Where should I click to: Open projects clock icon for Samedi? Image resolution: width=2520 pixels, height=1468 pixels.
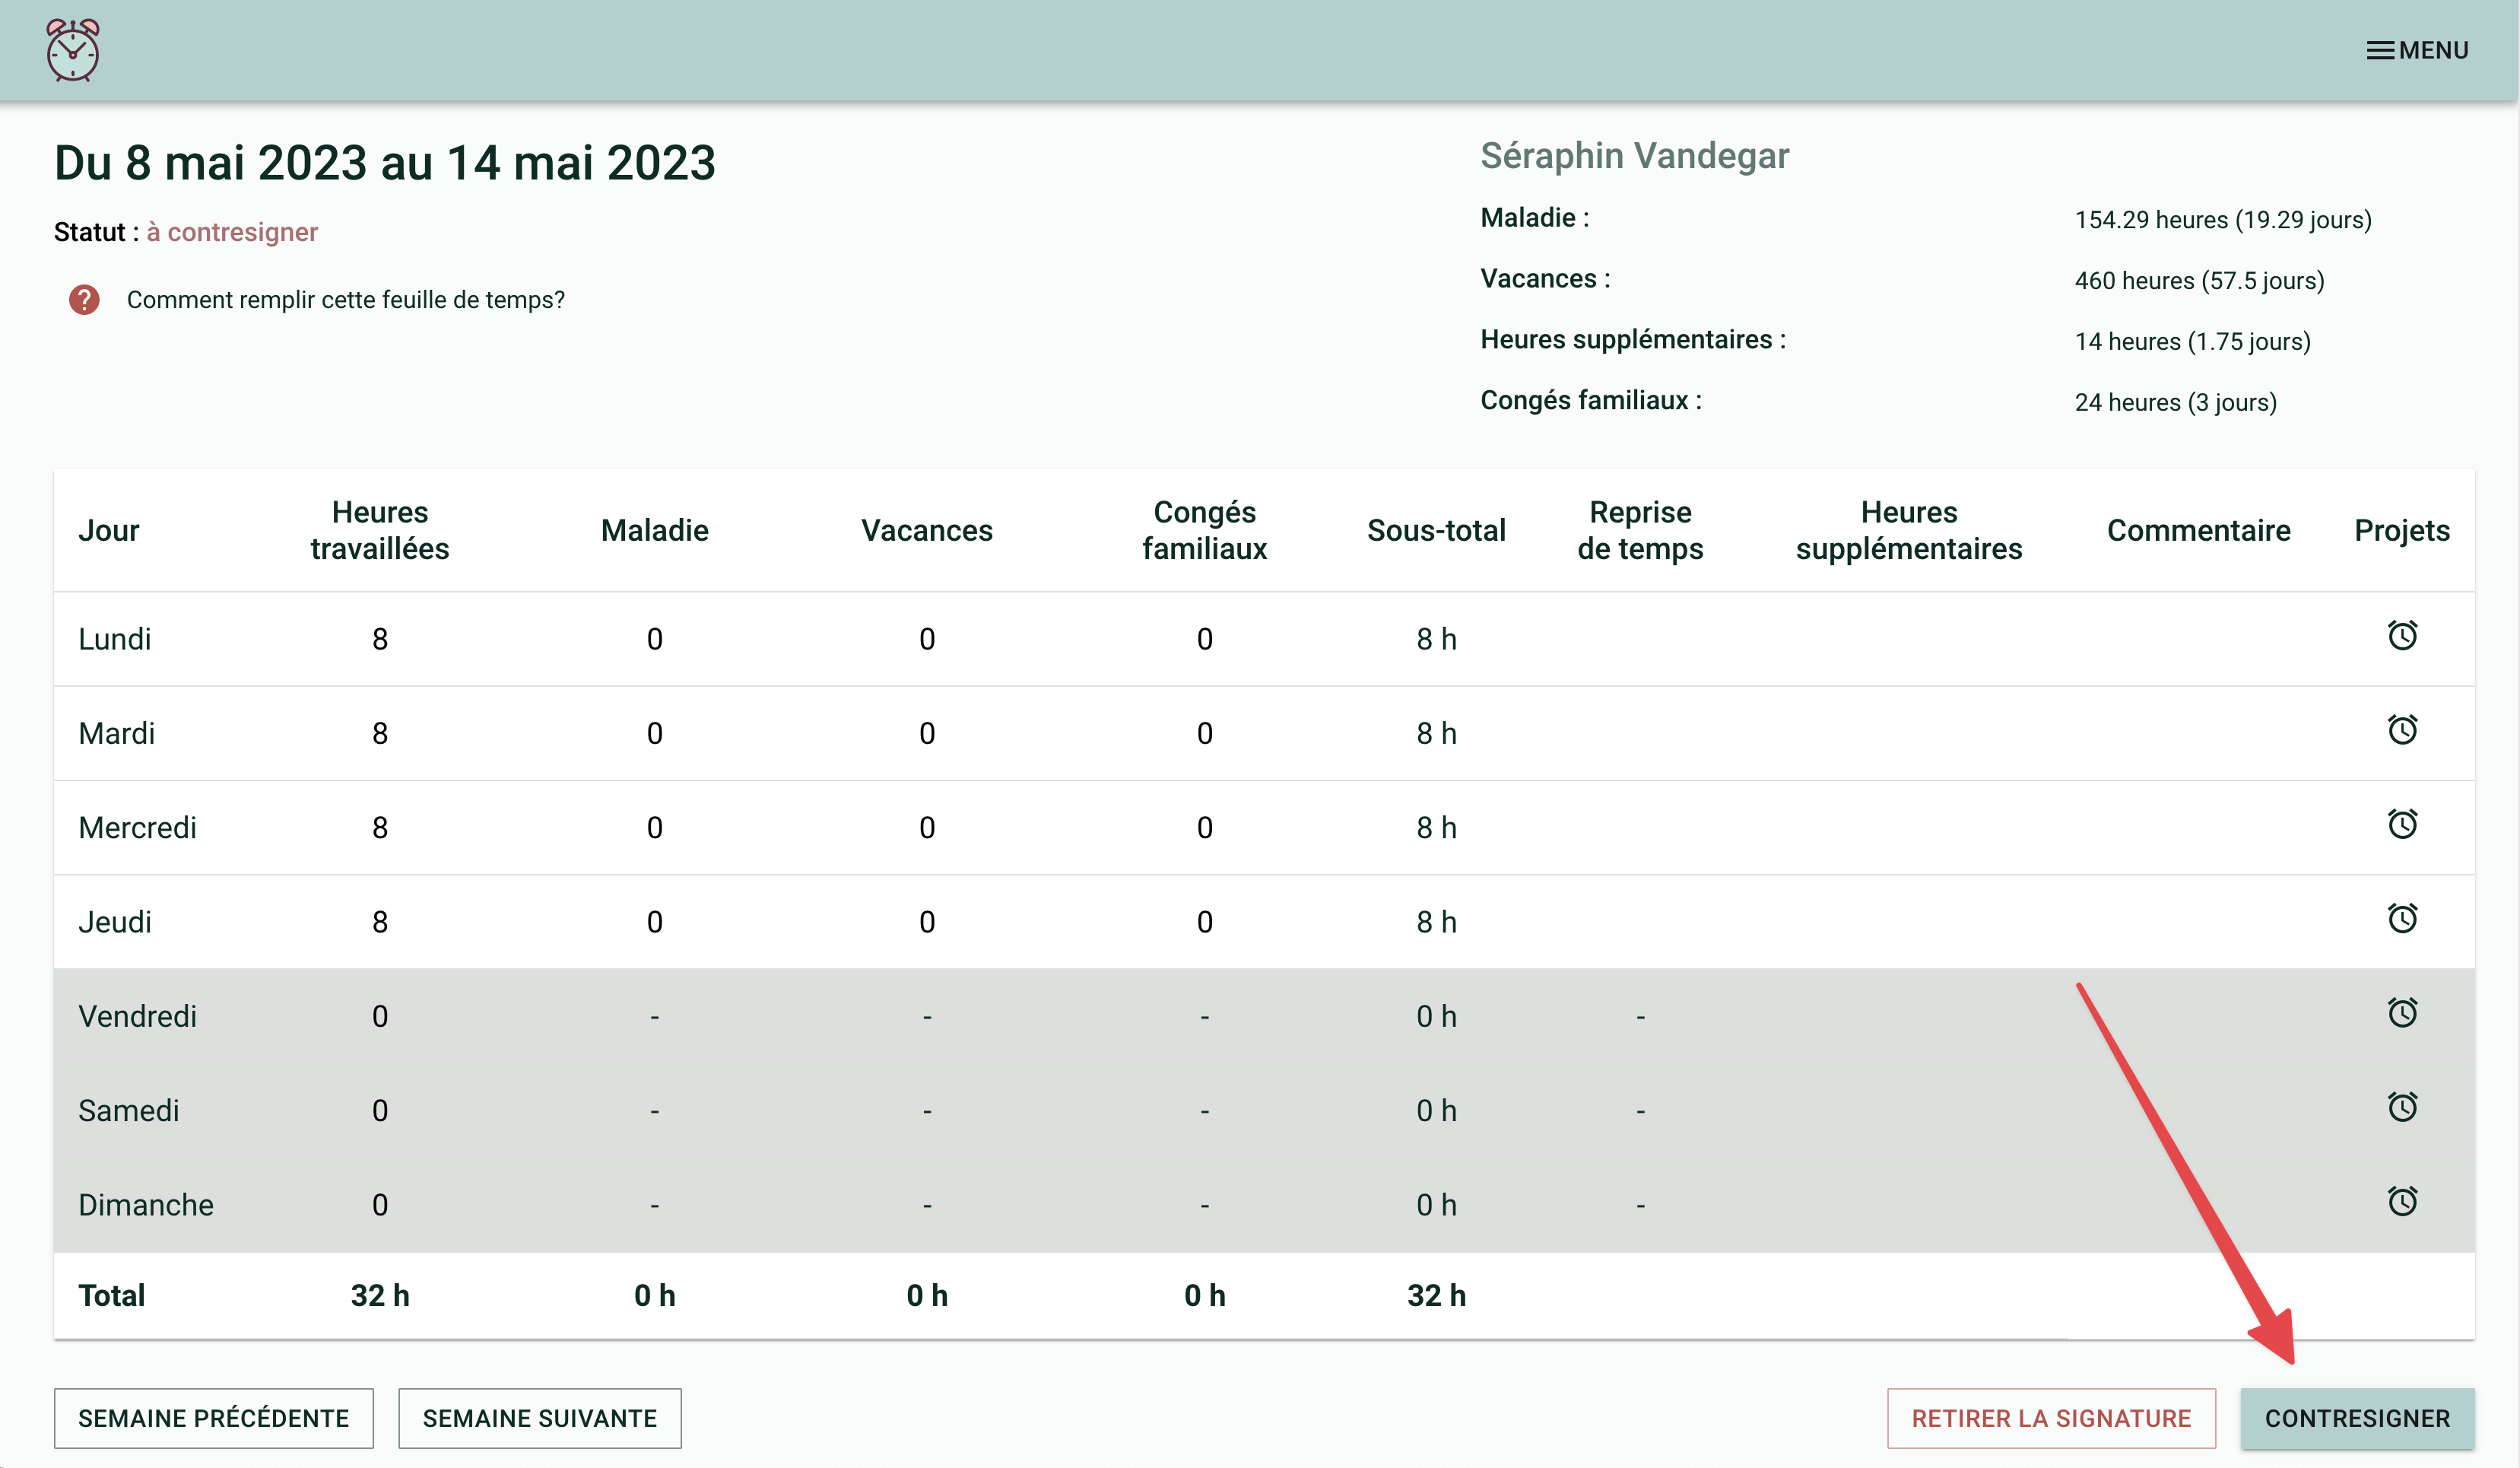2402,1107
